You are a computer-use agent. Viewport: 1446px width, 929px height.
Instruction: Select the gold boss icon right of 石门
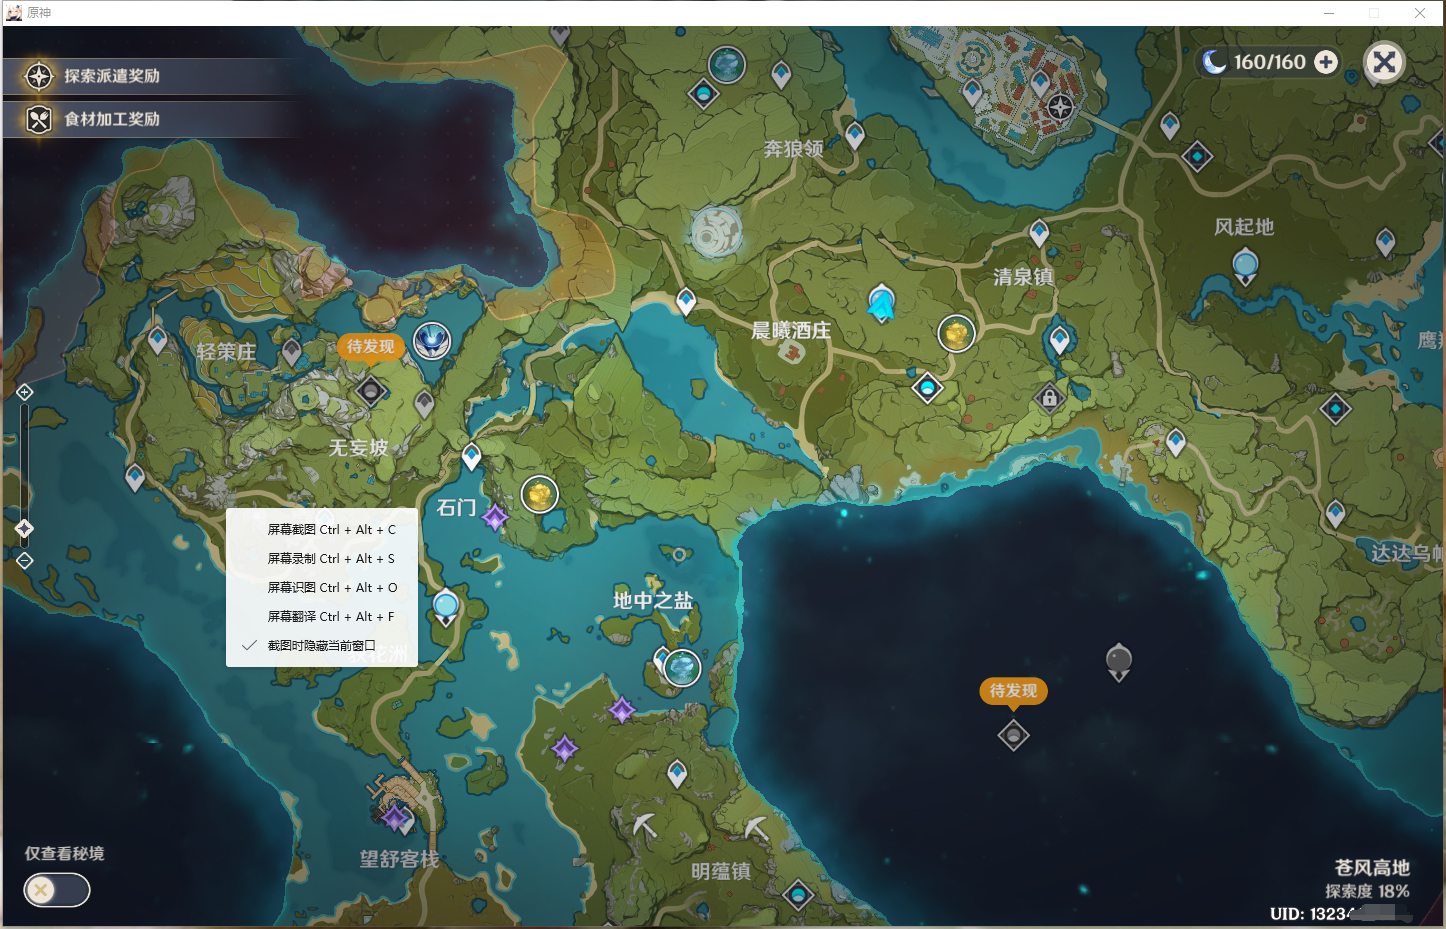pos(540,494)
